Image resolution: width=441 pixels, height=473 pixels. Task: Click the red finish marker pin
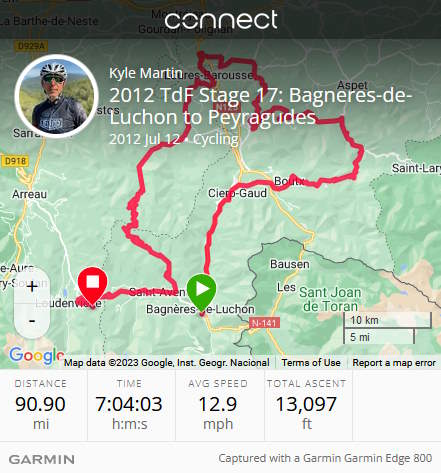click(92, 286)
